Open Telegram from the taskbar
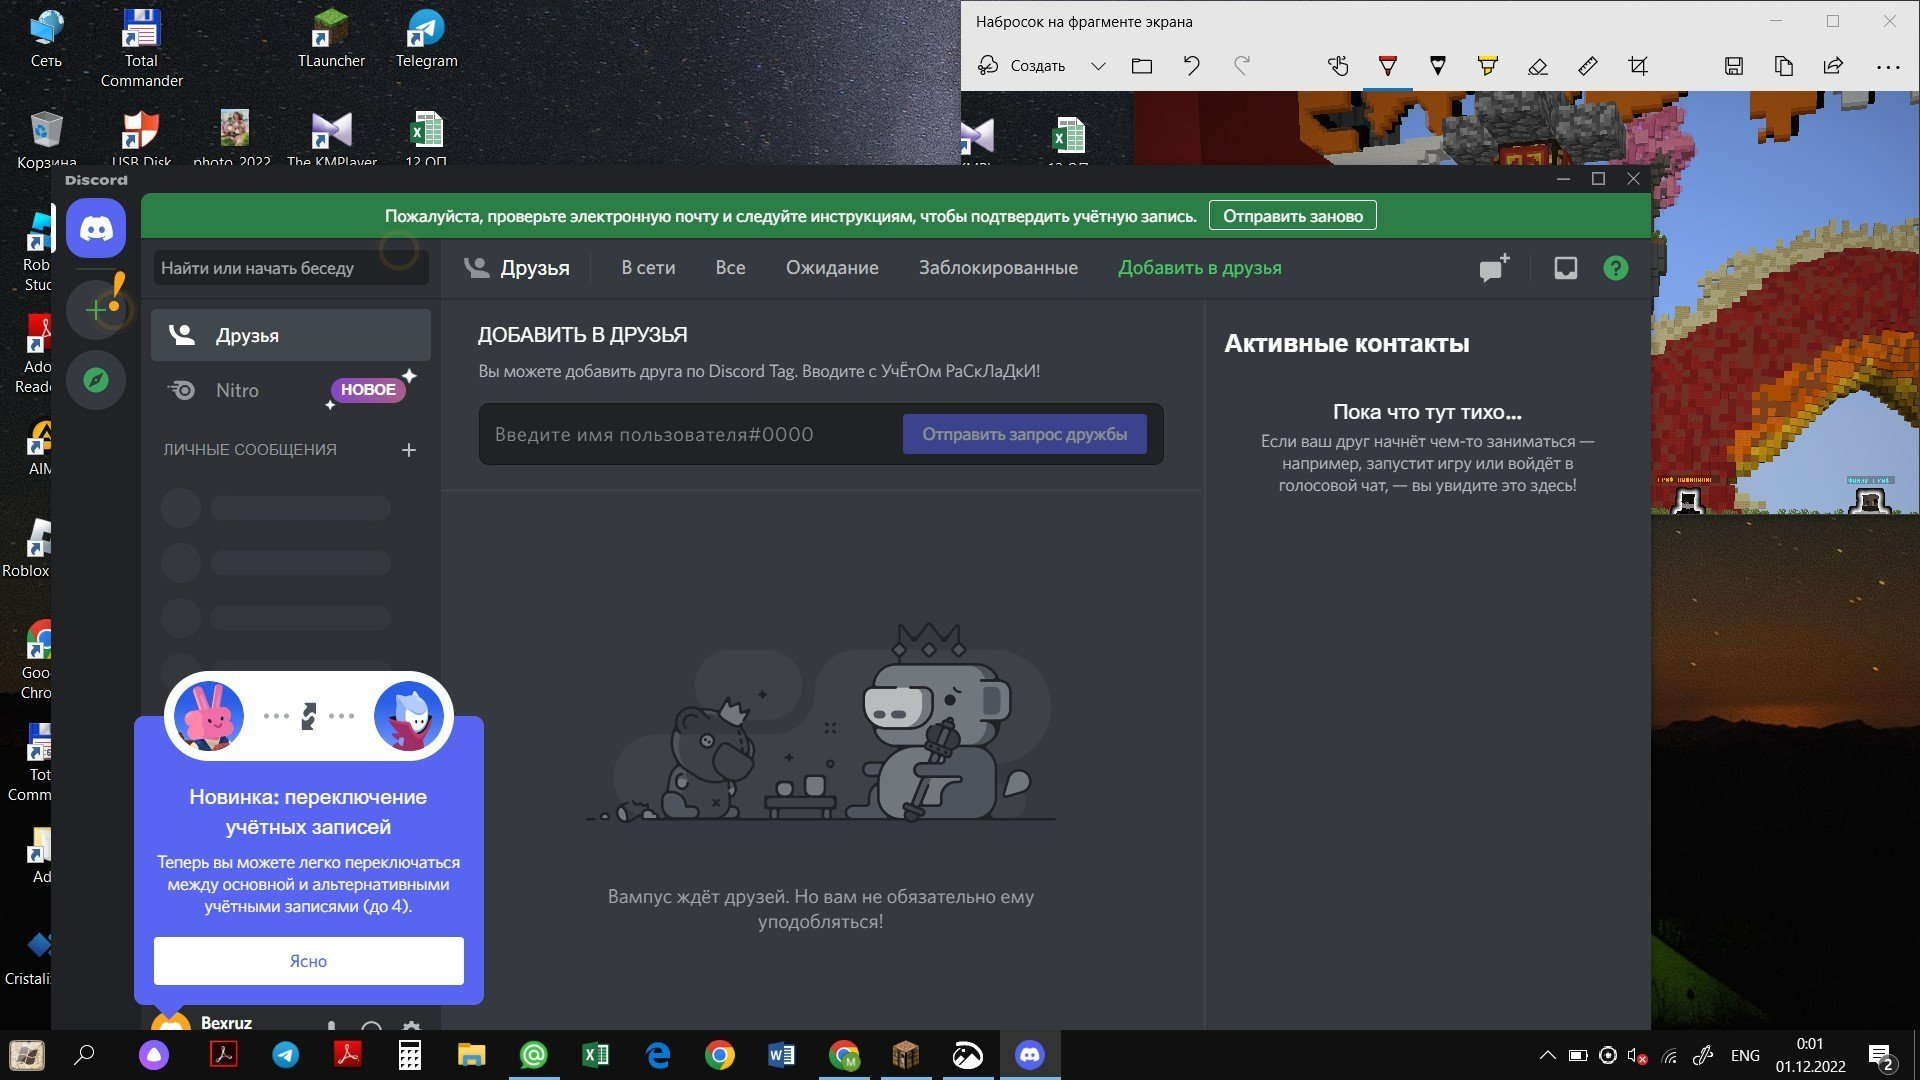 point(286,1055)
